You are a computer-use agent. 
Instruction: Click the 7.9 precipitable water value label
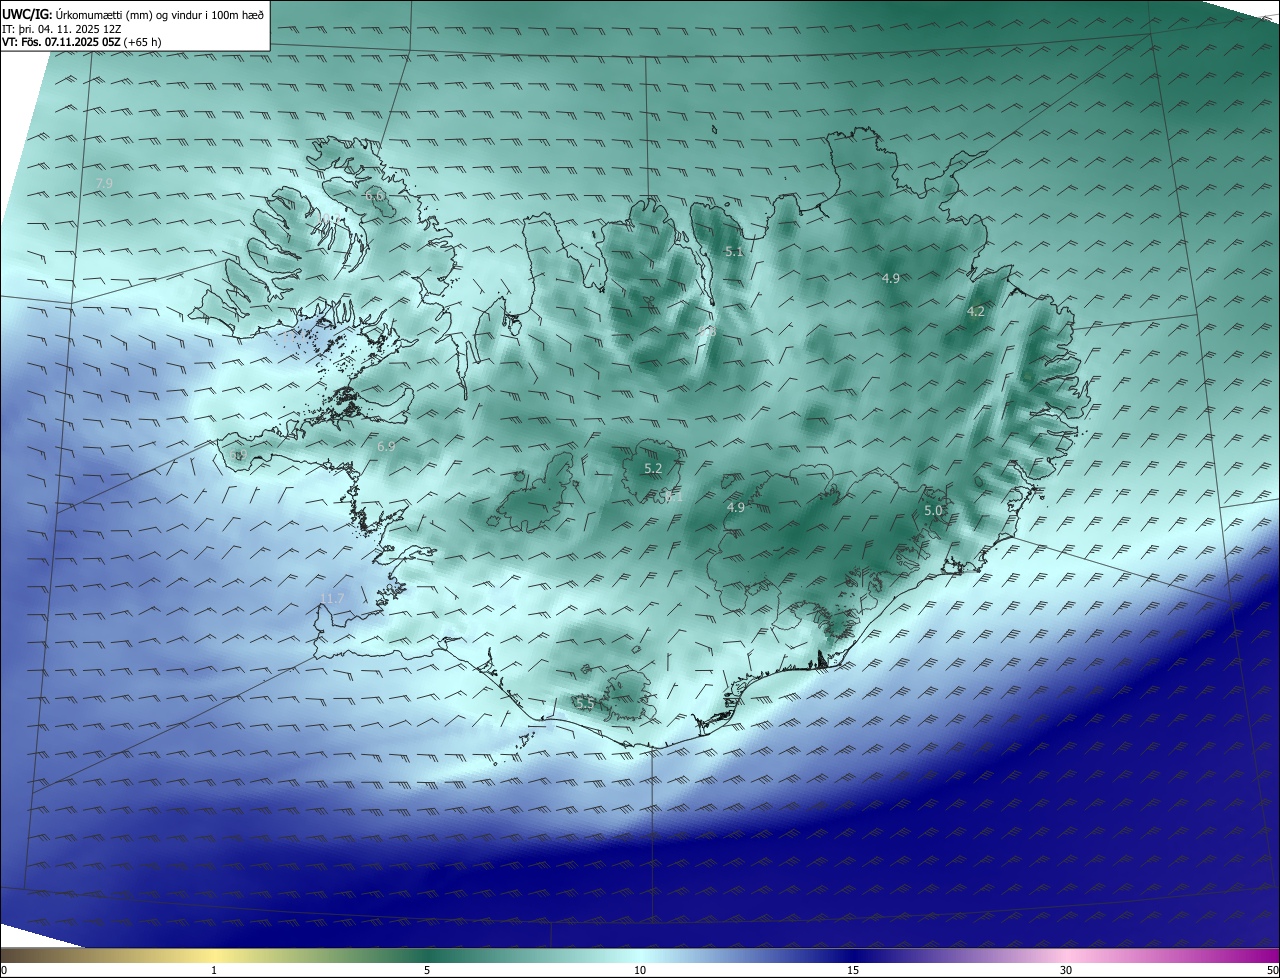tap(104, 183)
